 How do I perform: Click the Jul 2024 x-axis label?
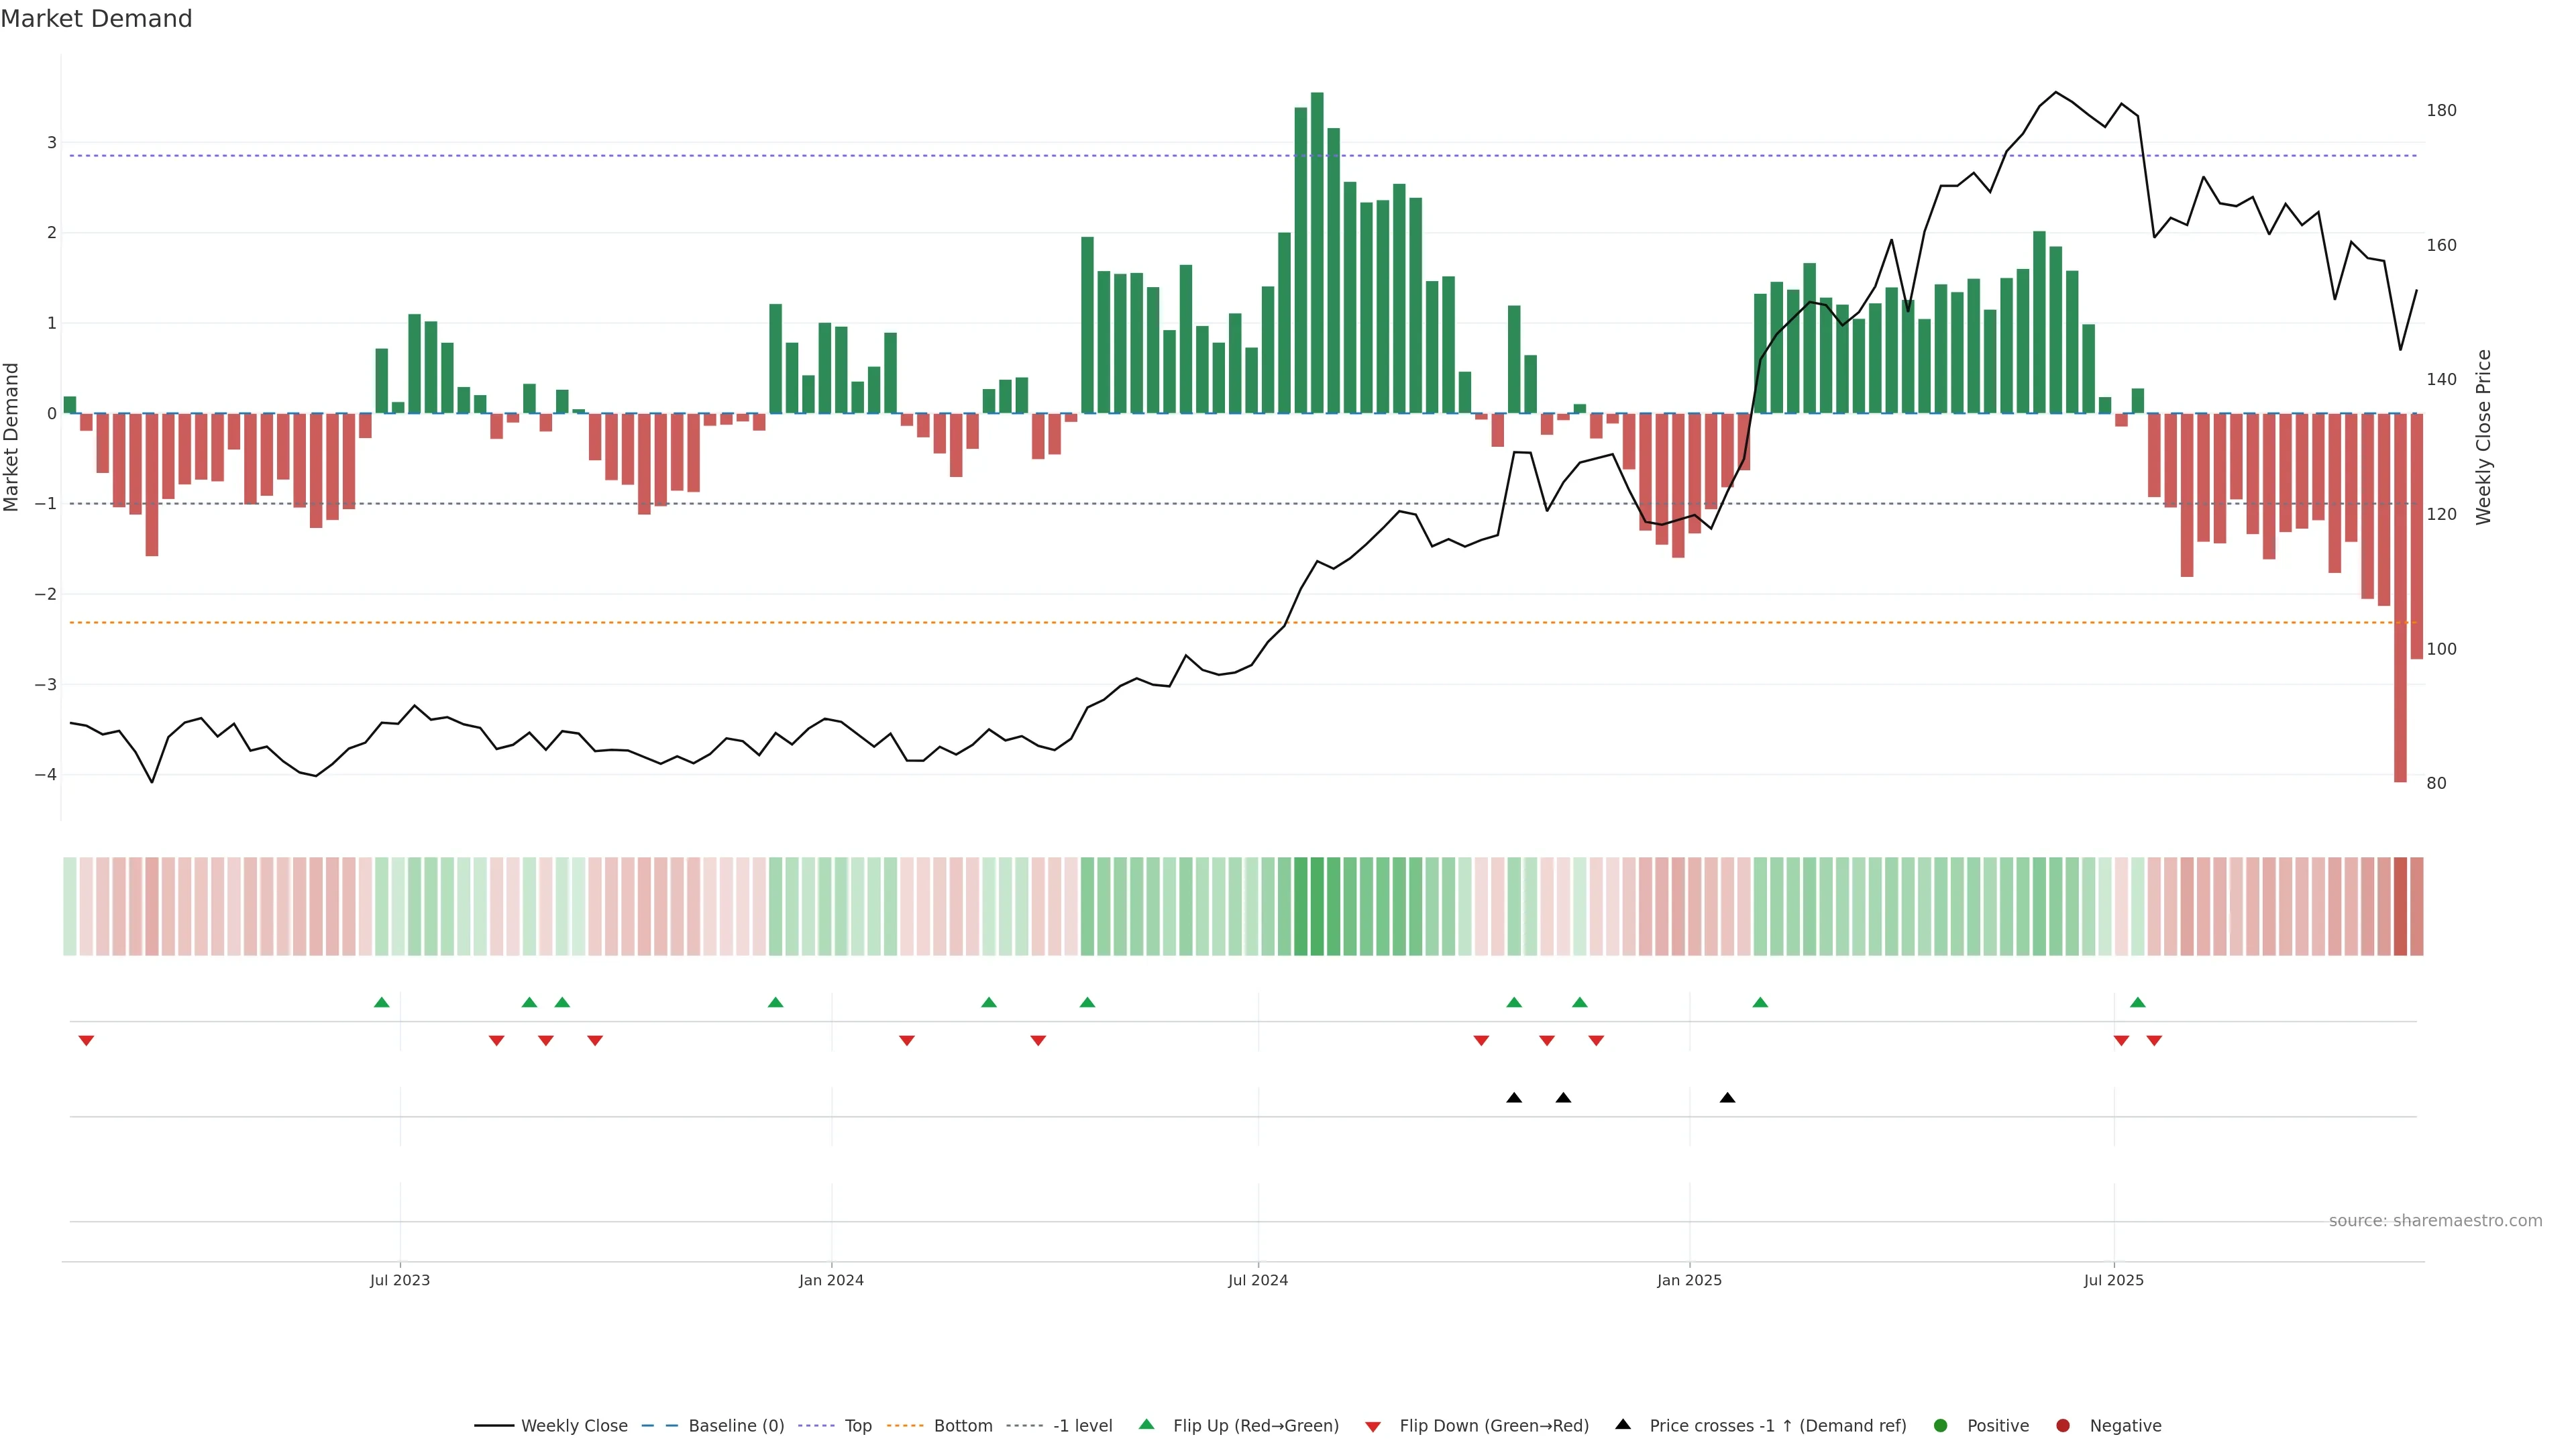(x=1258, y=1281)
